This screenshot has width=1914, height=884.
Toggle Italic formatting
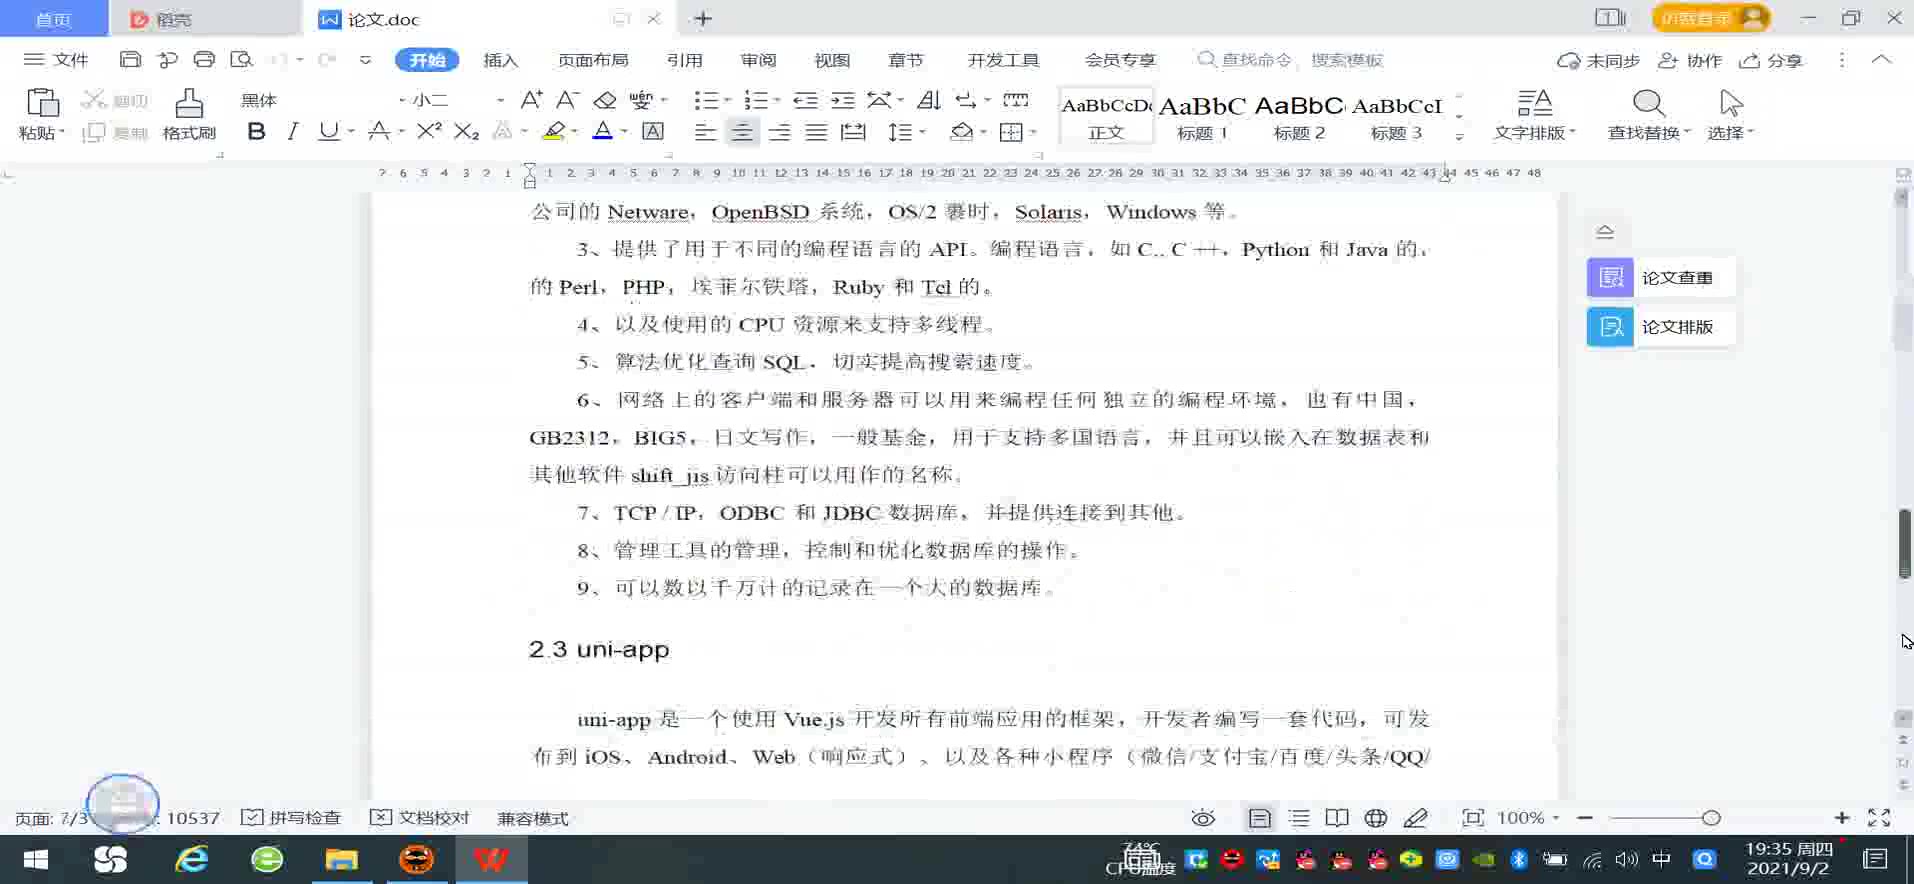[x=292, y=131]
